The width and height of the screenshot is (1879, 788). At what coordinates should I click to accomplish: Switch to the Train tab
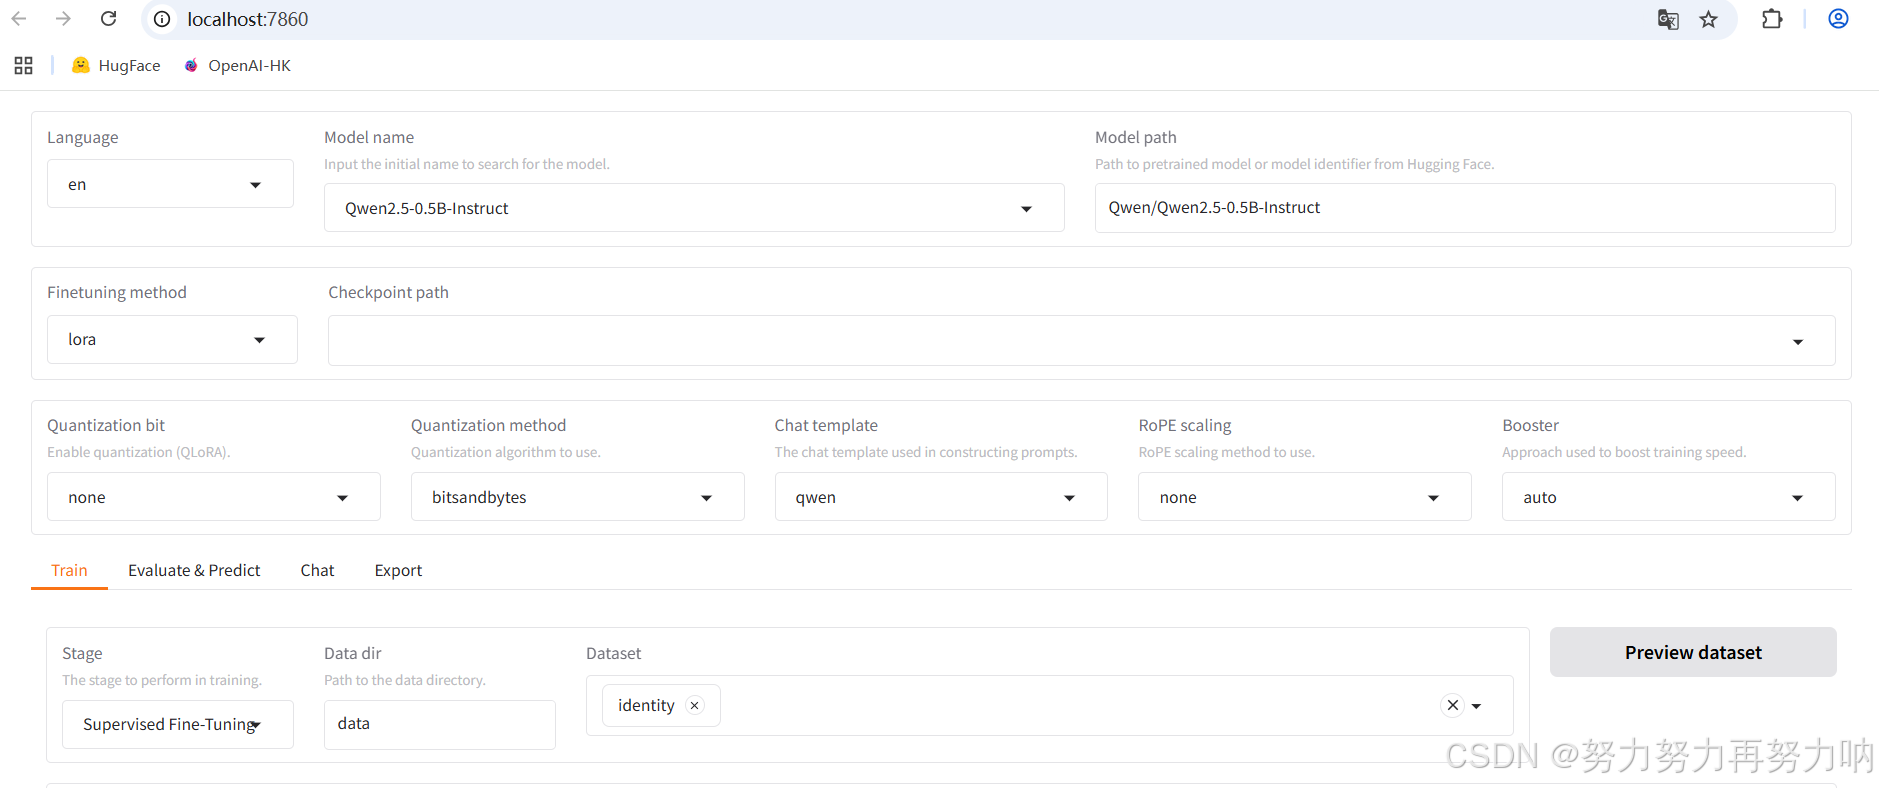pyautogui.click(x=69, y=570)
